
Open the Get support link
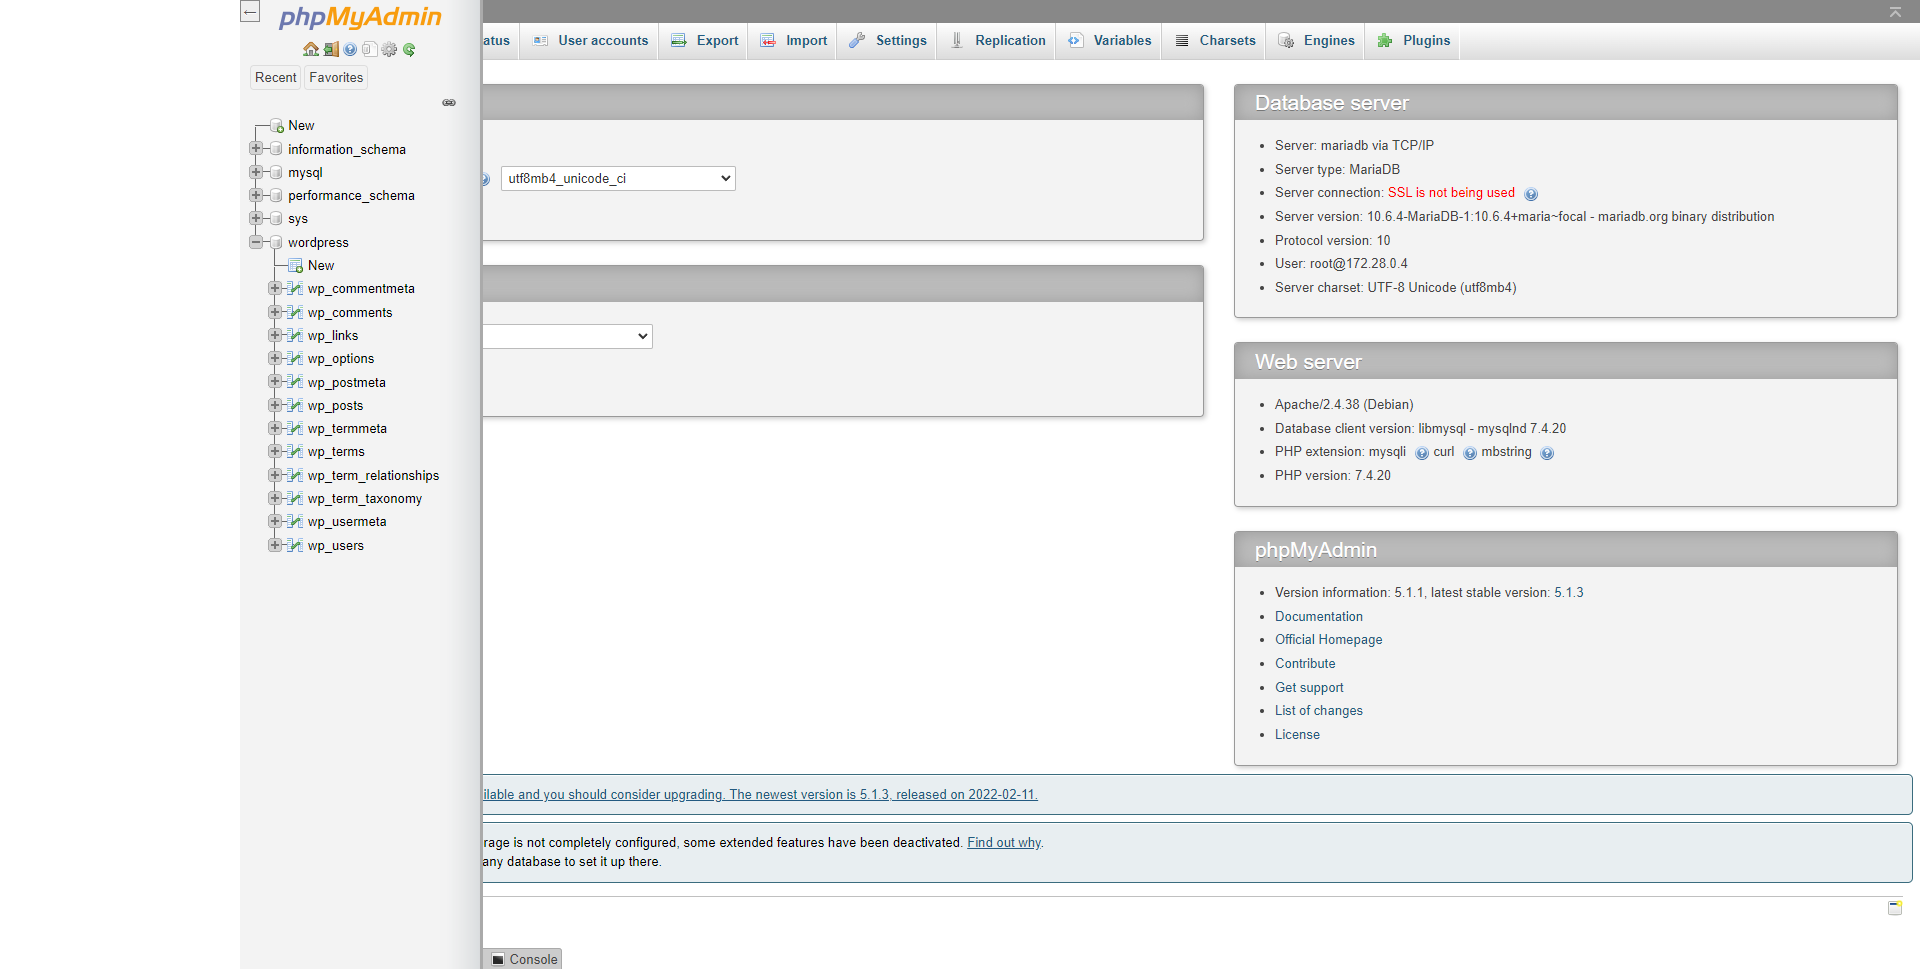point(1309,688)
